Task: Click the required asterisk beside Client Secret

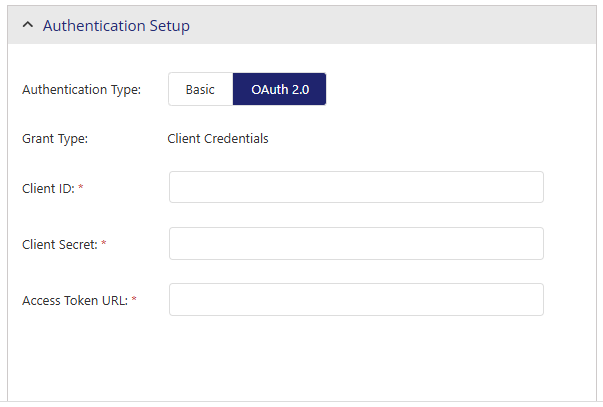Action: [x=104, y=244]
